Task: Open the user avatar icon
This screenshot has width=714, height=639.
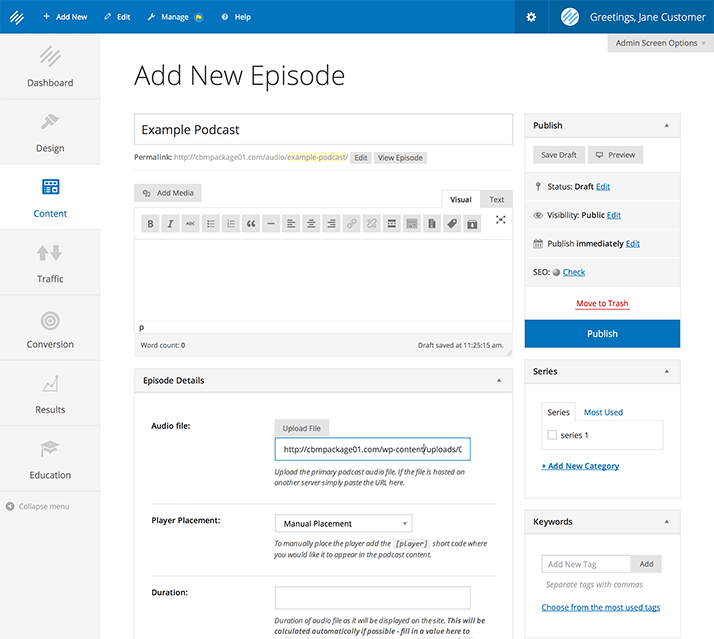Action: point(570,17)
